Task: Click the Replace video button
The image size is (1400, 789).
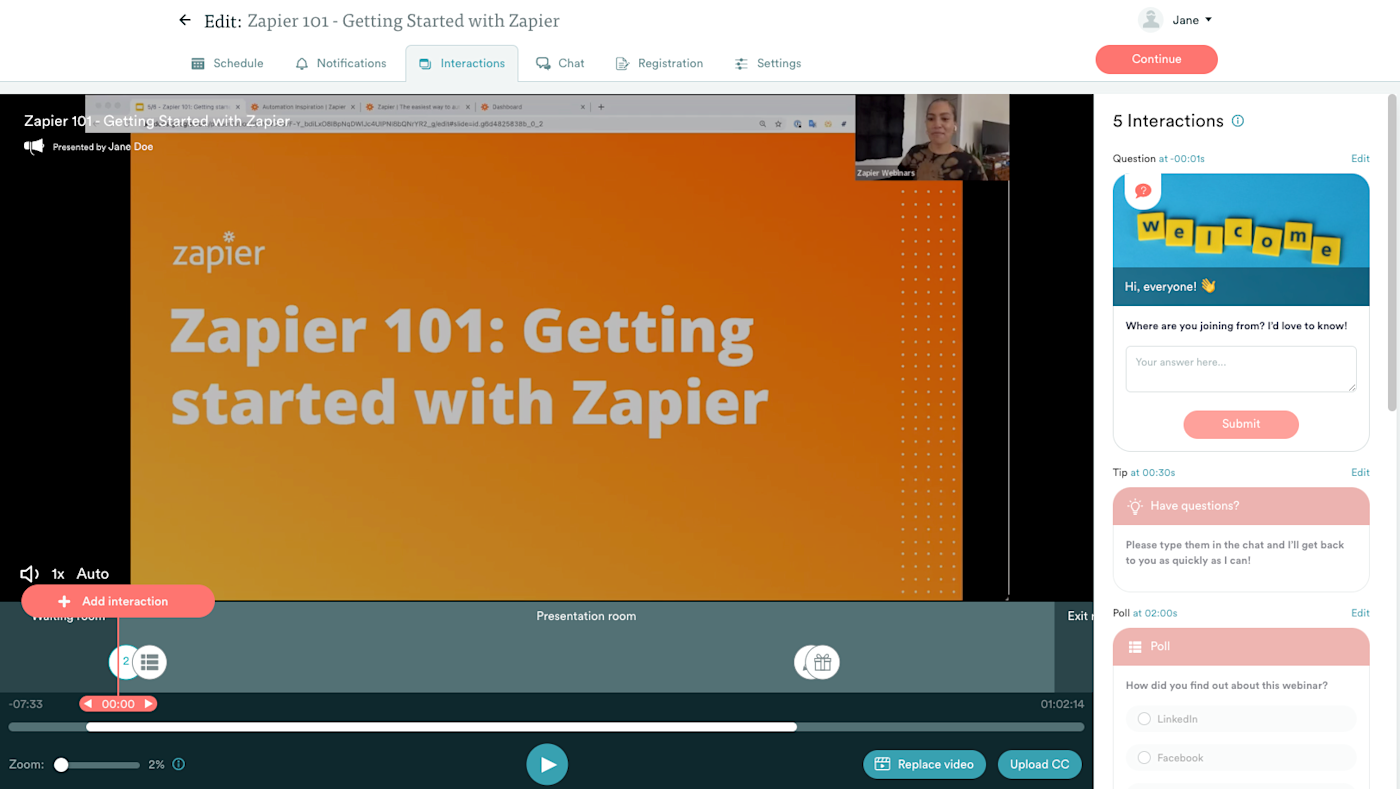Action: click(925, 764)
